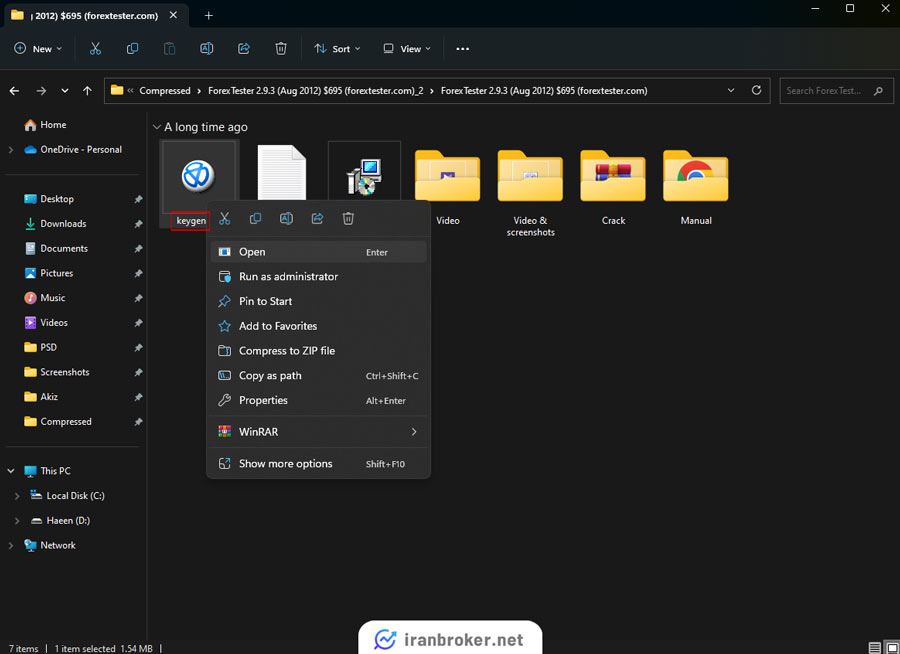Expand OneDrive - Personal in the sidebar
Screen dimensions: 900x654
coord(10,149)
